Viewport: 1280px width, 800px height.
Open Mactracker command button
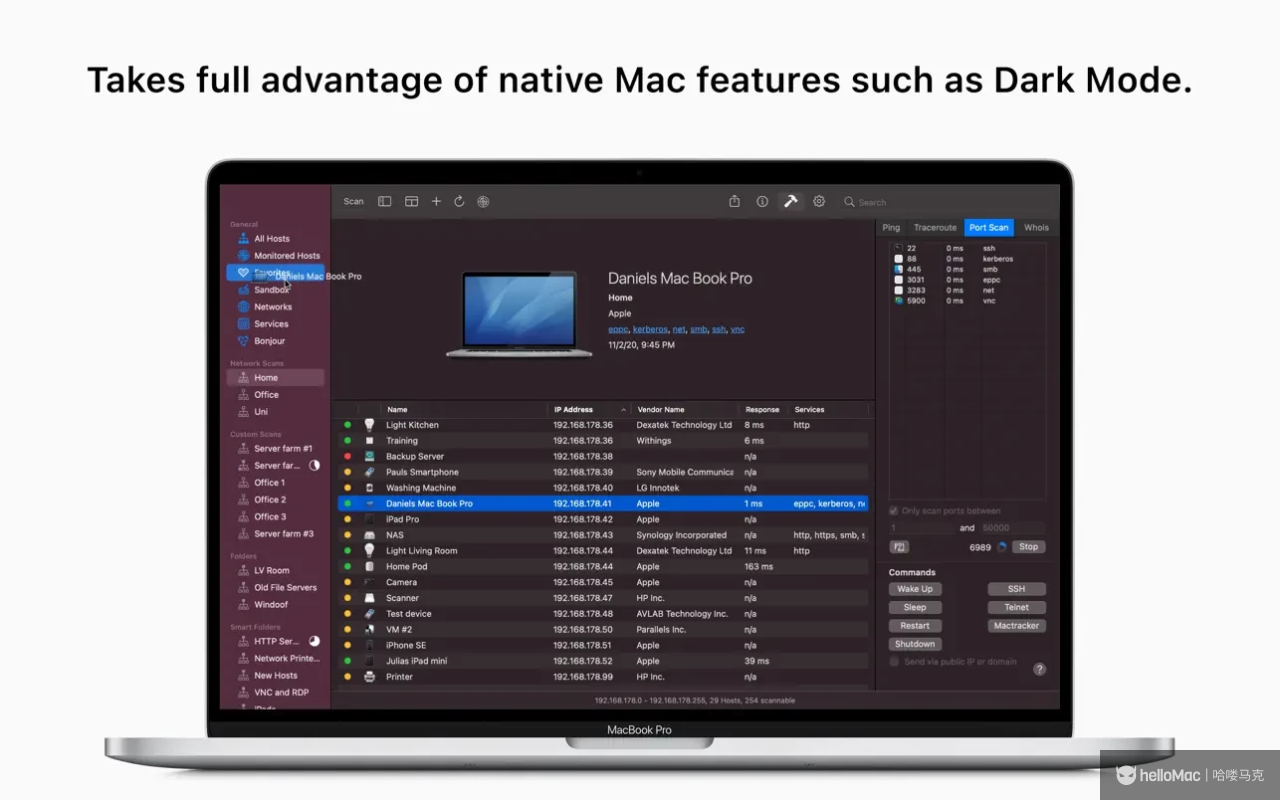[x=1017, y=626]
